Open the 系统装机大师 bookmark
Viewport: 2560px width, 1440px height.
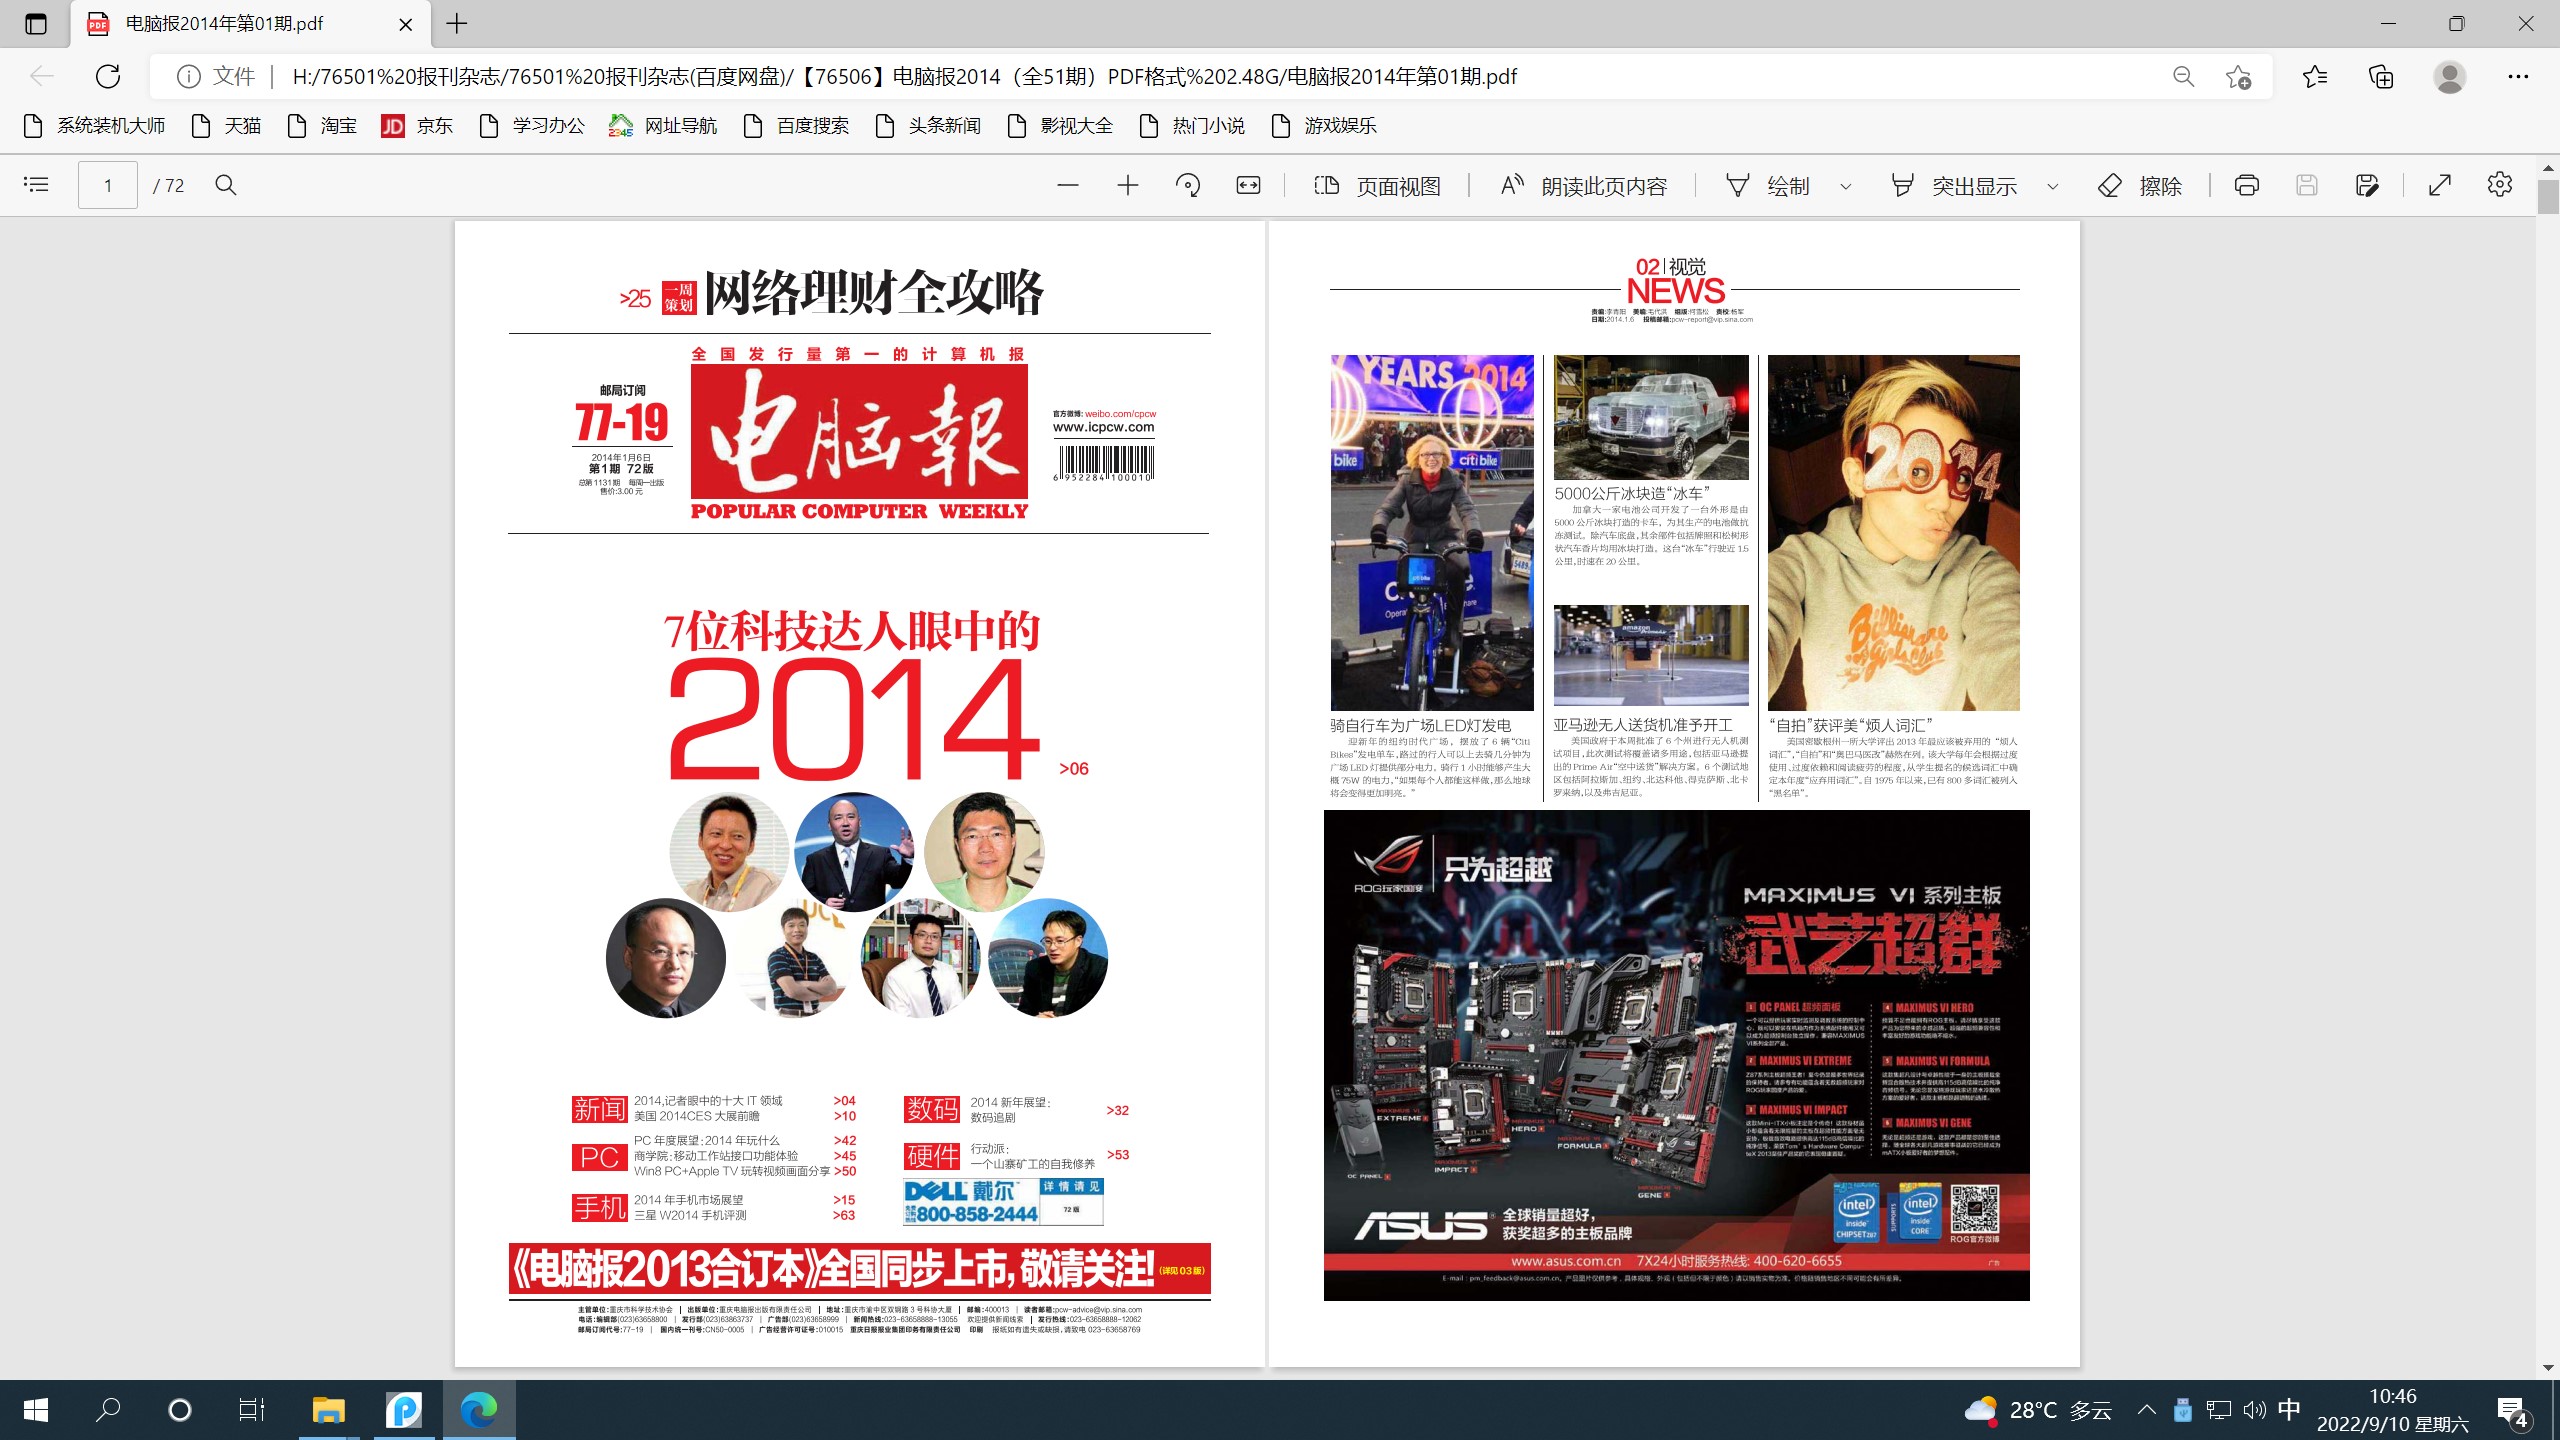click(94, 126)
